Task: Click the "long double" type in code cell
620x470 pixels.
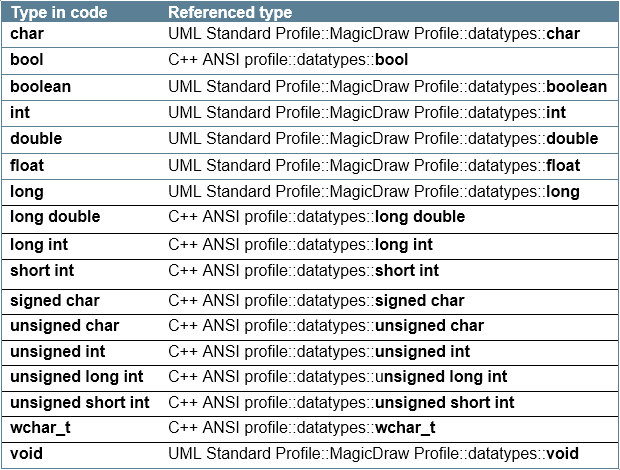Action: click(x=55, y=217)
